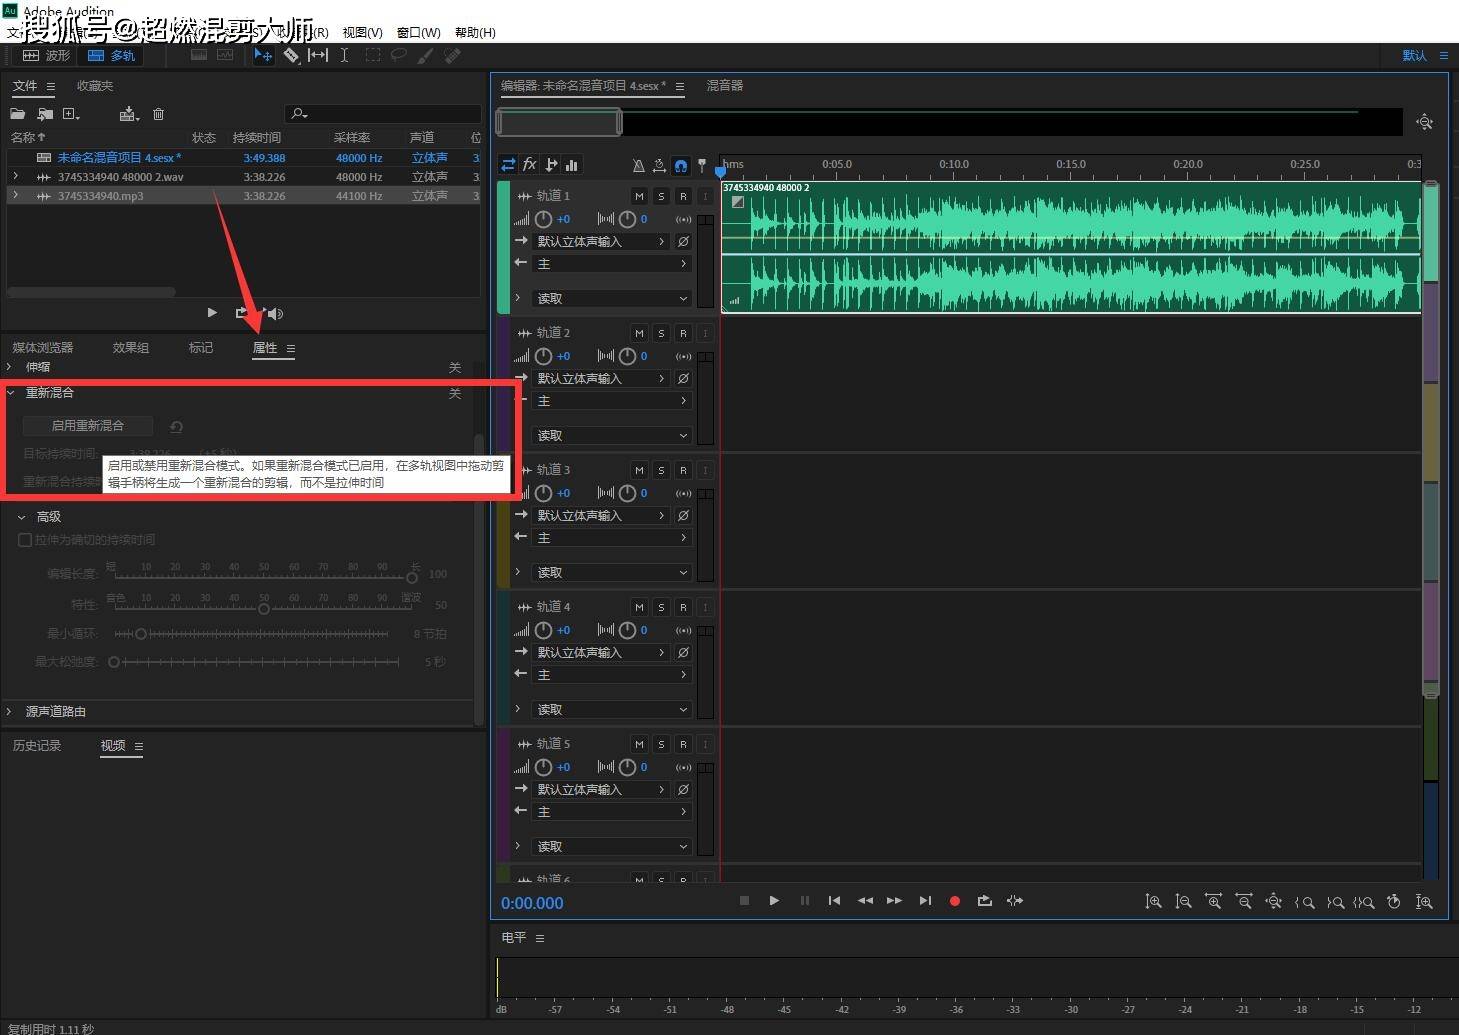The image size is (1459, 1035).
Task: Show the fx effects view for tracks
Action: click(x=529, y=165)
